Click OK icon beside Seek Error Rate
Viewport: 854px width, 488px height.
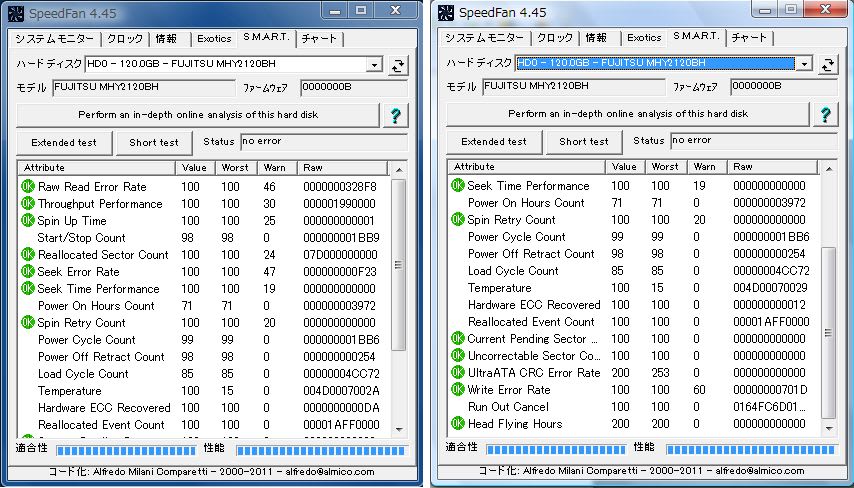[x=28, y=271]
